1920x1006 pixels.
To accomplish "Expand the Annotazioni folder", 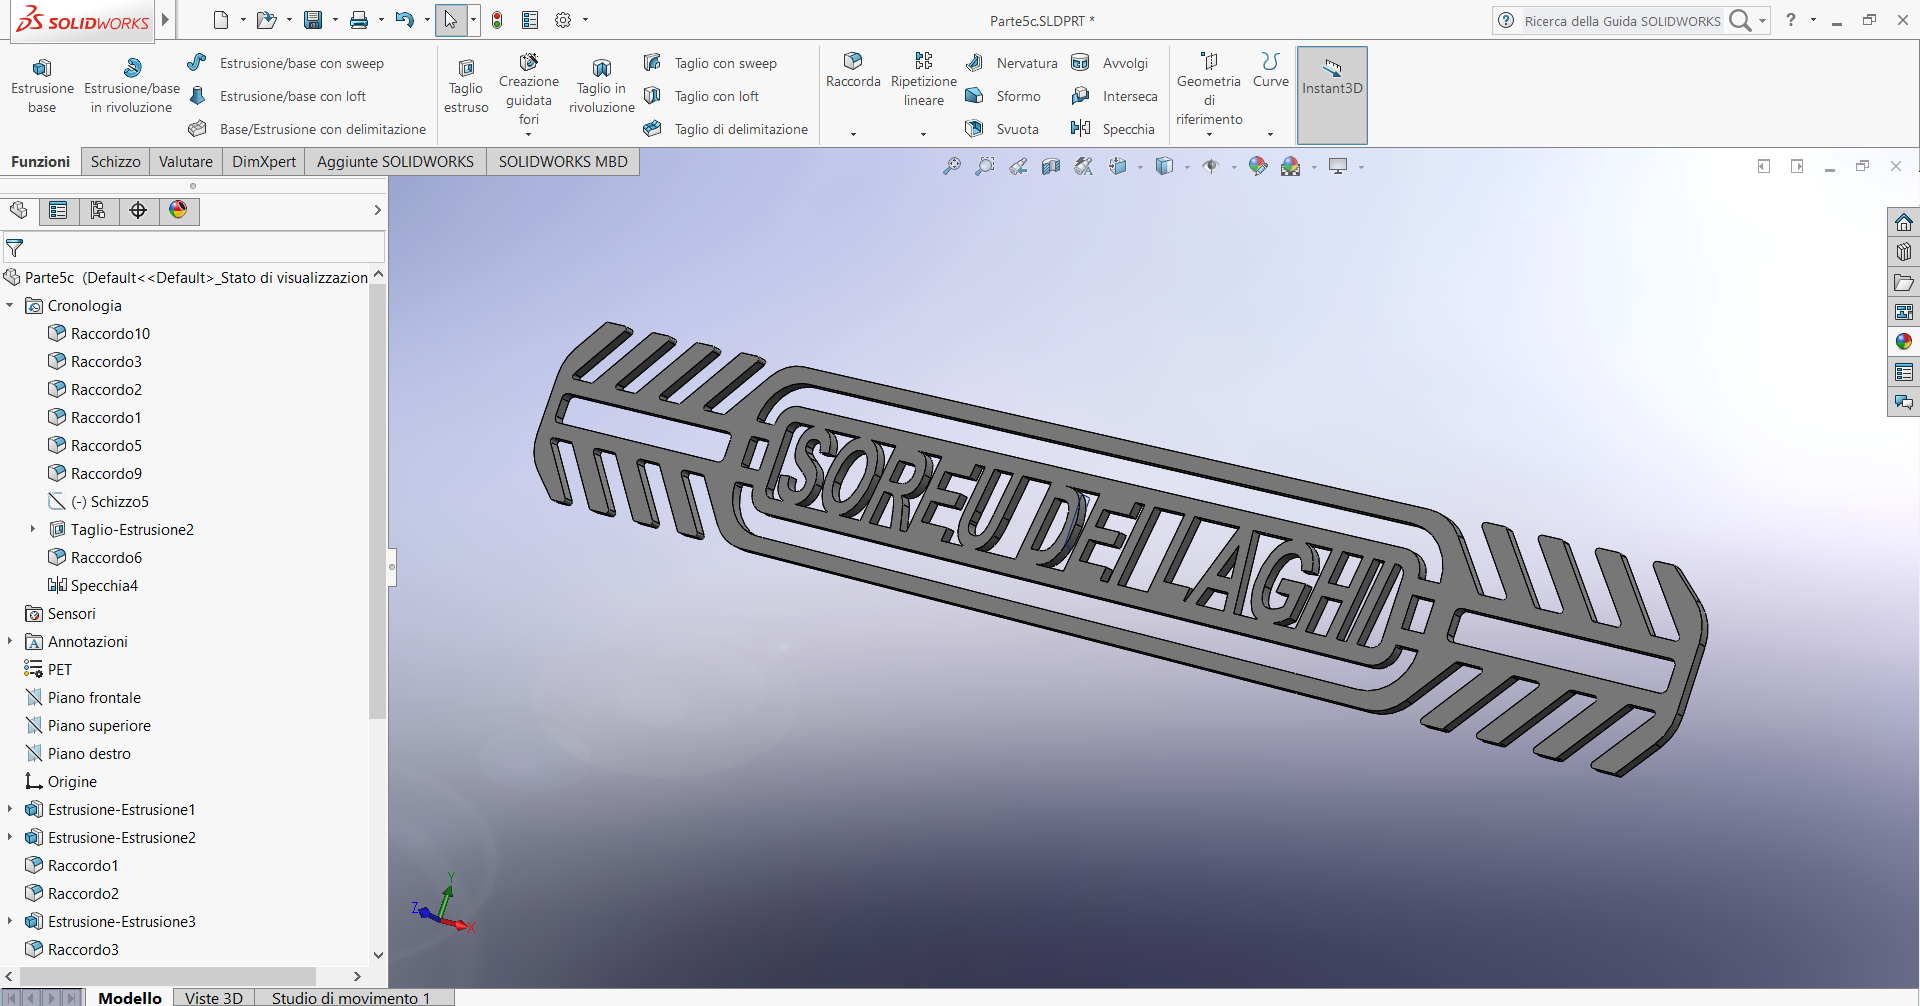I will pos(10,641).
